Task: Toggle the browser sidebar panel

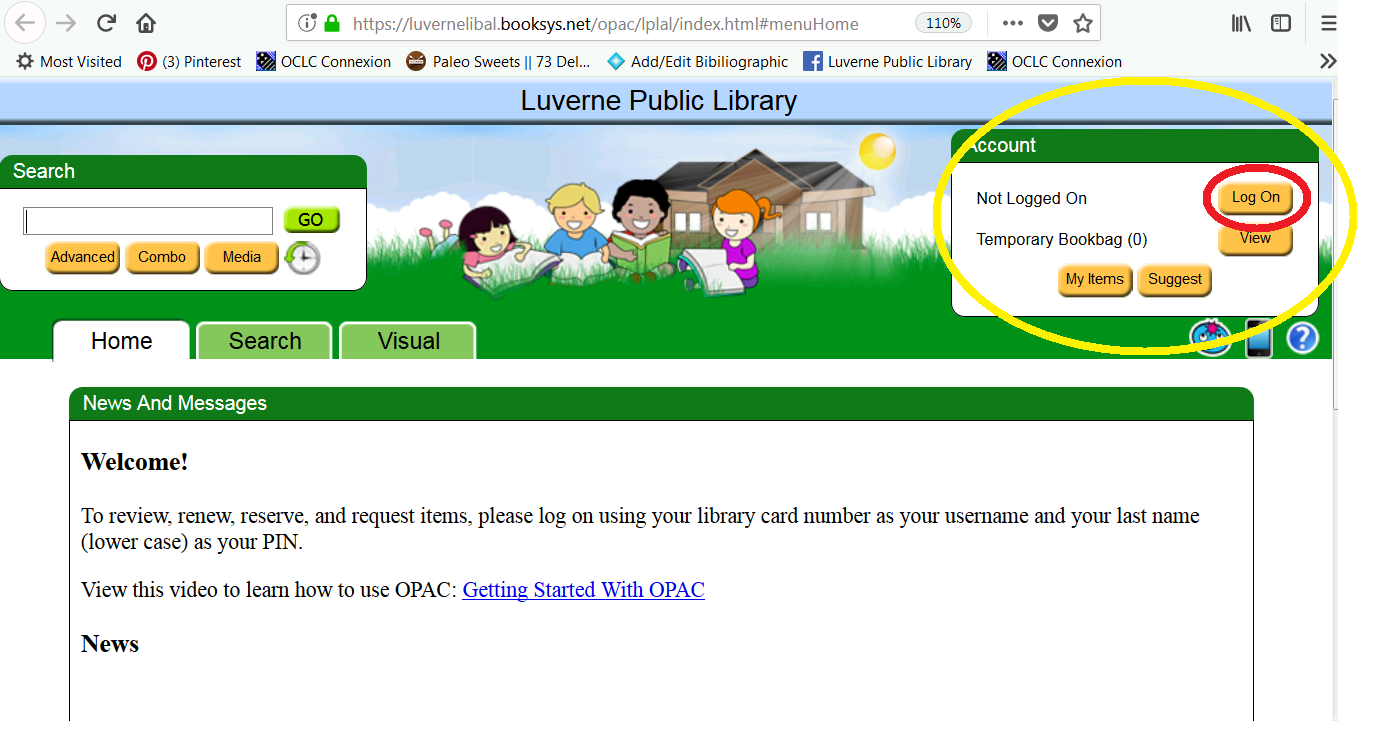Action: 1281,22
